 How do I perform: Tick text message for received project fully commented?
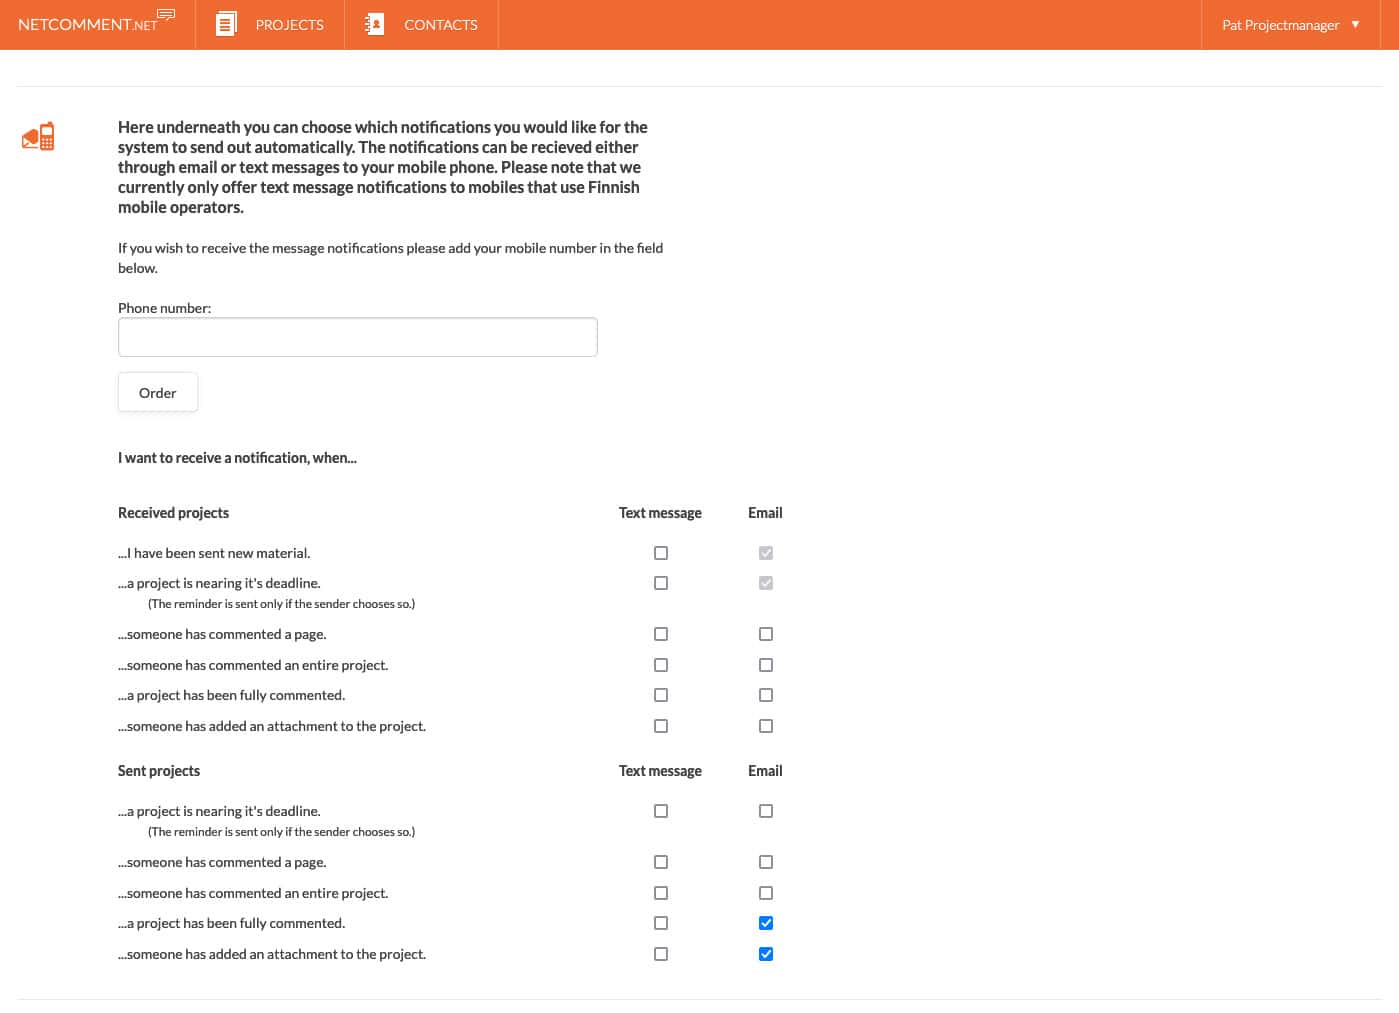[x=661, y=695]
